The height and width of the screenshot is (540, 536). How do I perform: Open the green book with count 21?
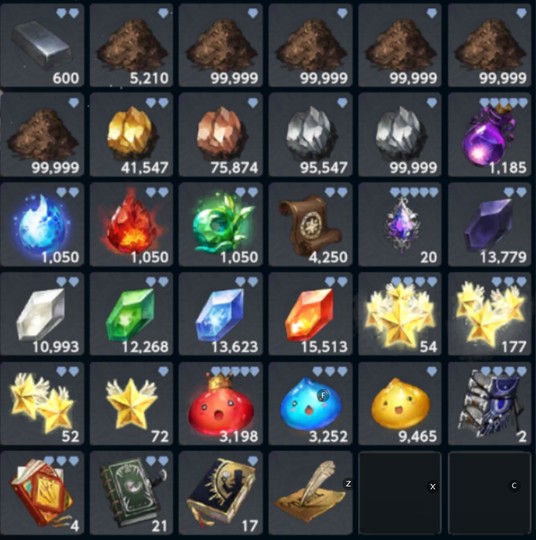(x=131, y=493)
